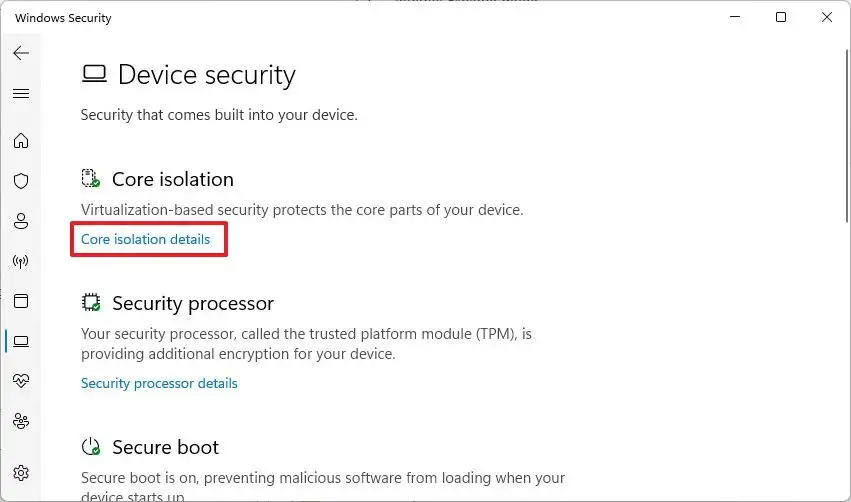Click the Core isolation section icon

coord(91,179)
